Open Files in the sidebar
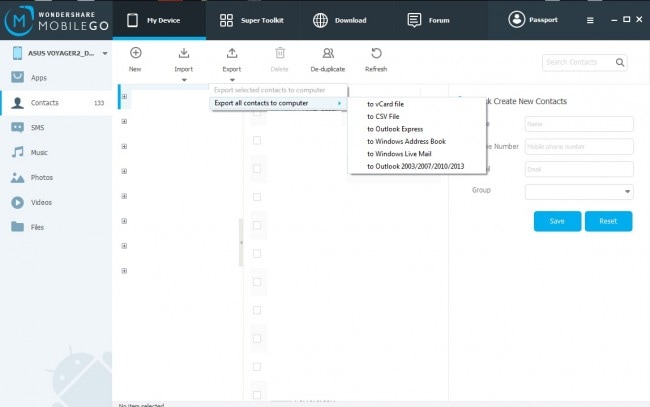 tap(56, 227)
